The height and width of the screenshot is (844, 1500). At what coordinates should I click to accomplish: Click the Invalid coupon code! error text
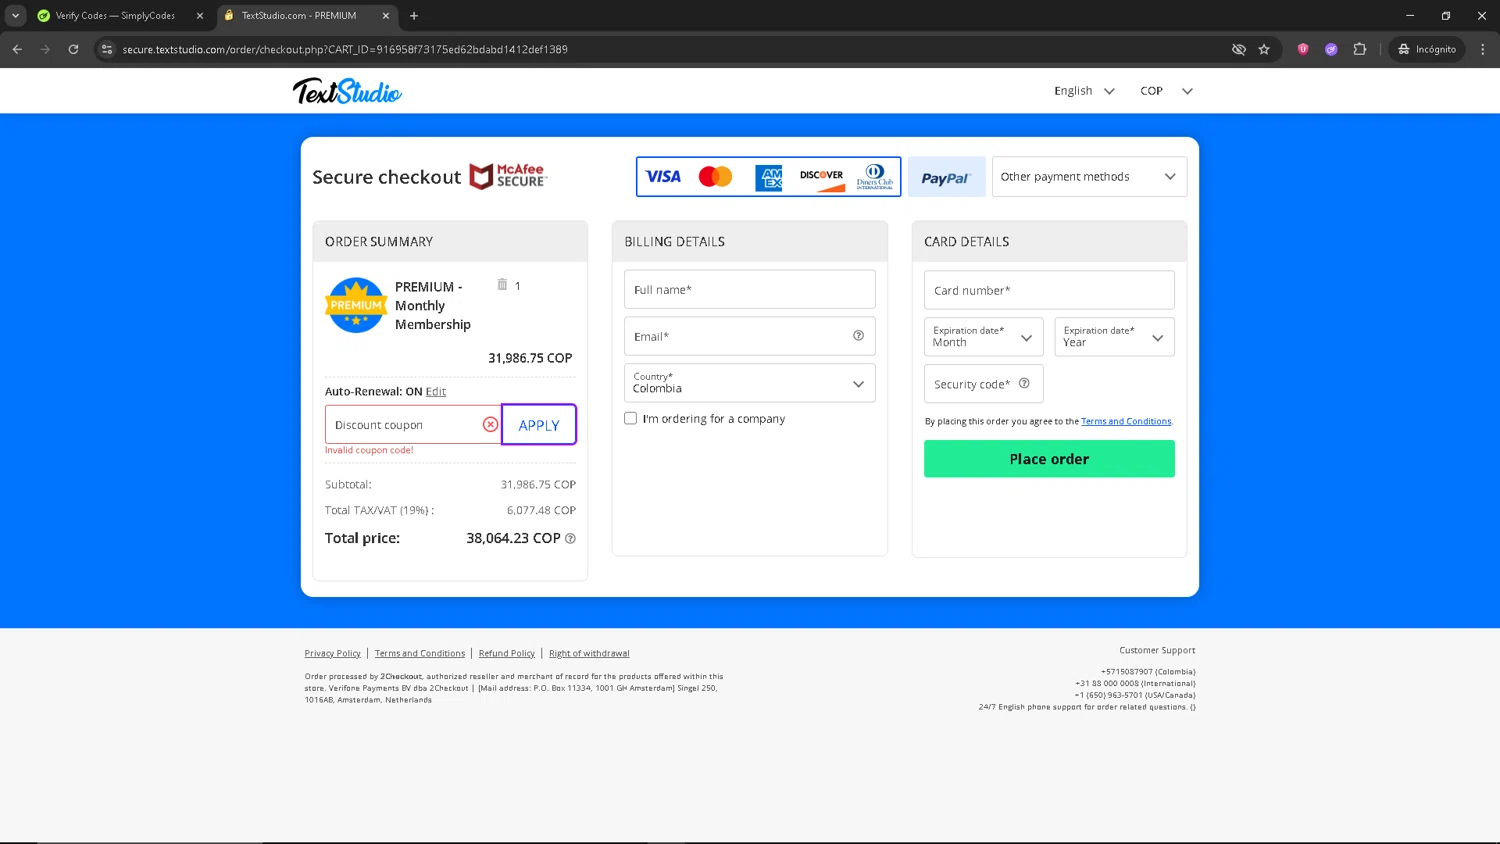(369, 450)
